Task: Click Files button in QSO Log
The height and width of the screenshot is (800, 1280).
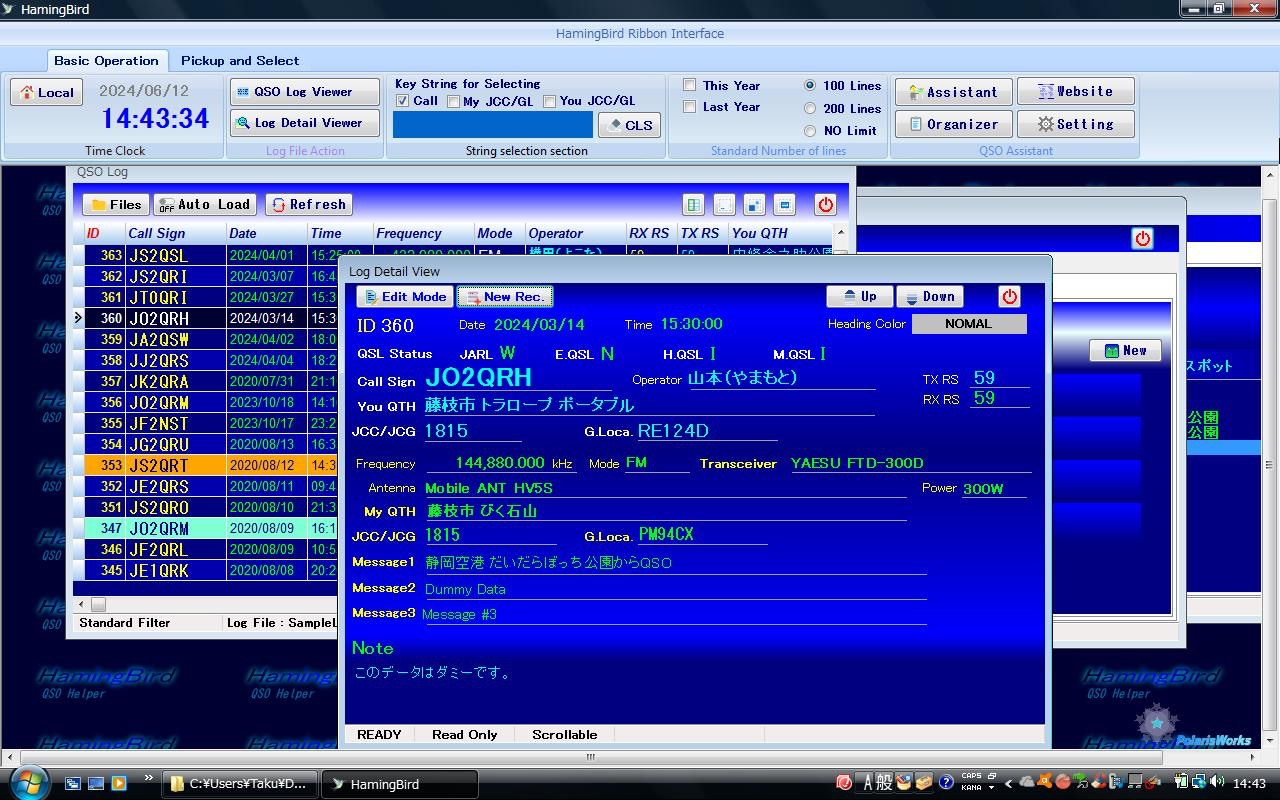Action: pos(116,204)
